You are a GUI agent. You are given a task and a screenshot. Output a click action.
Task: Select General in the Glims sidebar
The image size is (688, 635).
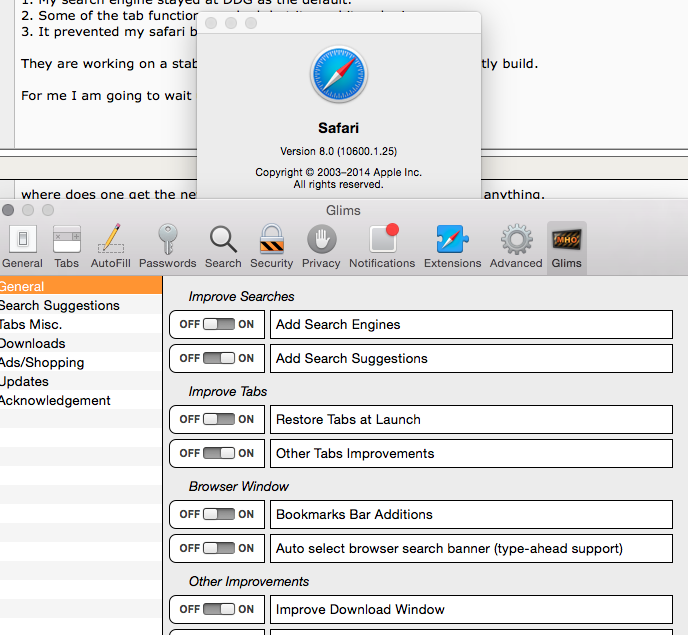(x=81, y=286)
